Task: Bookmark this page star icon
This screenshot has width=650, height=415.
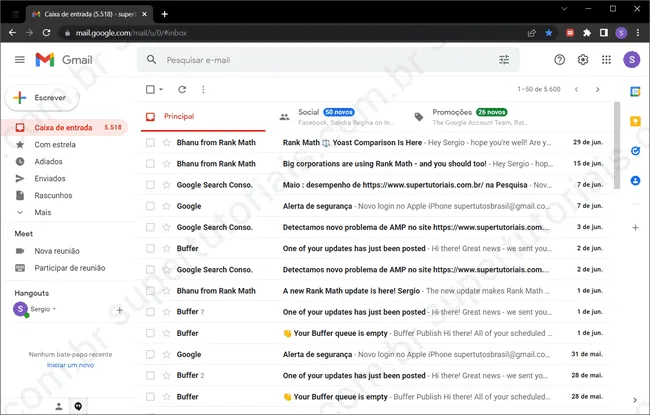Action: (x=548, y=33)
